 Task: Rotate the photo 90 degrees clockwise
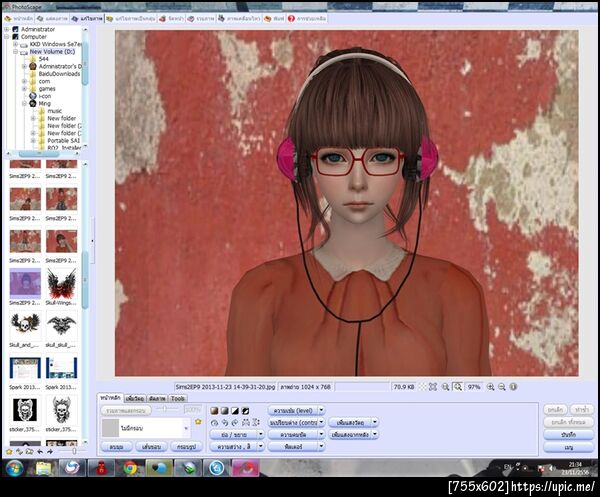point(235,422)
